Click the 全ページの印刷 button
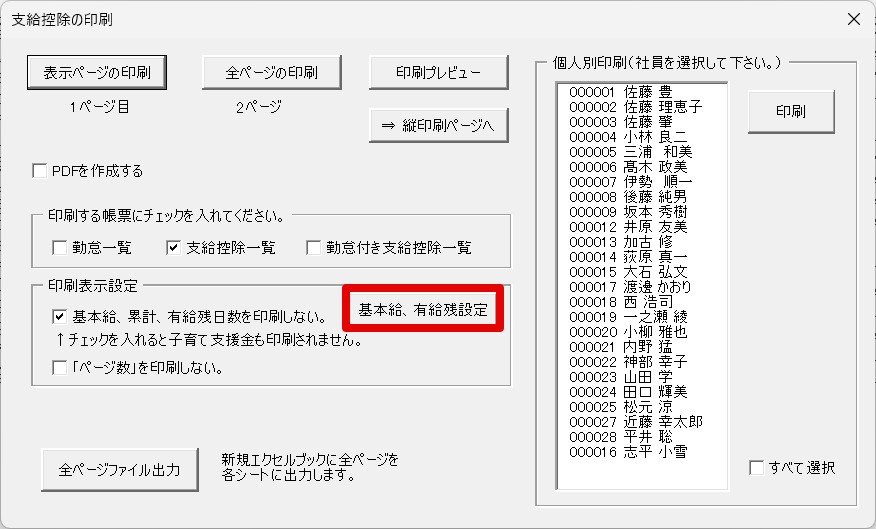The height and width of the screenshot is (529, 876). [272, 72]
